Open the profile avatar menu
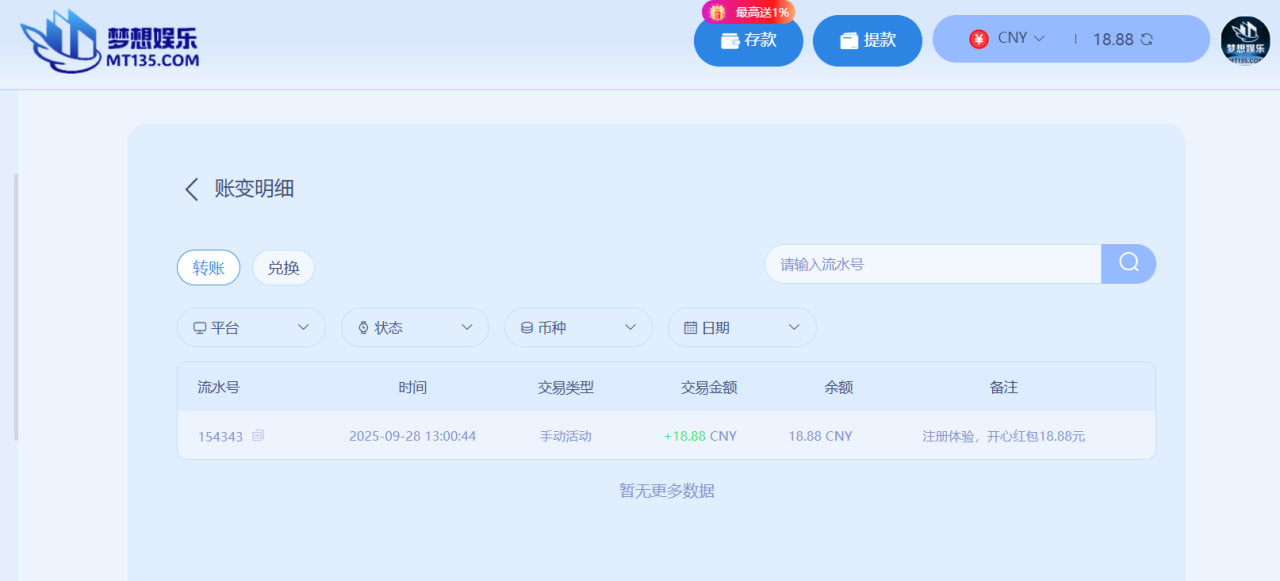The width and height of the screenshot is (1280, 581). coord(1245,41)
